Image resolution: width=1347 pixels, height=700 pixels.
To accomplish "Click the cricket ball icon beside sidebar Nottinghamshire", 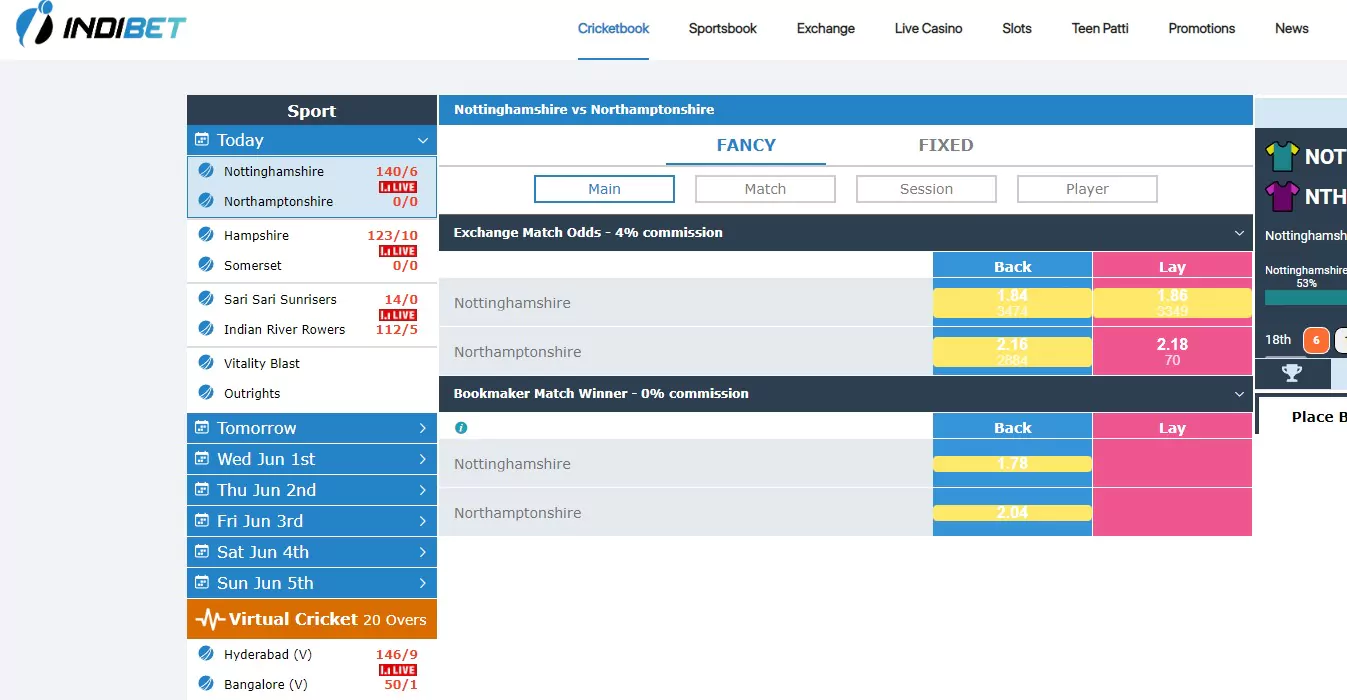I will coord(206,171).
